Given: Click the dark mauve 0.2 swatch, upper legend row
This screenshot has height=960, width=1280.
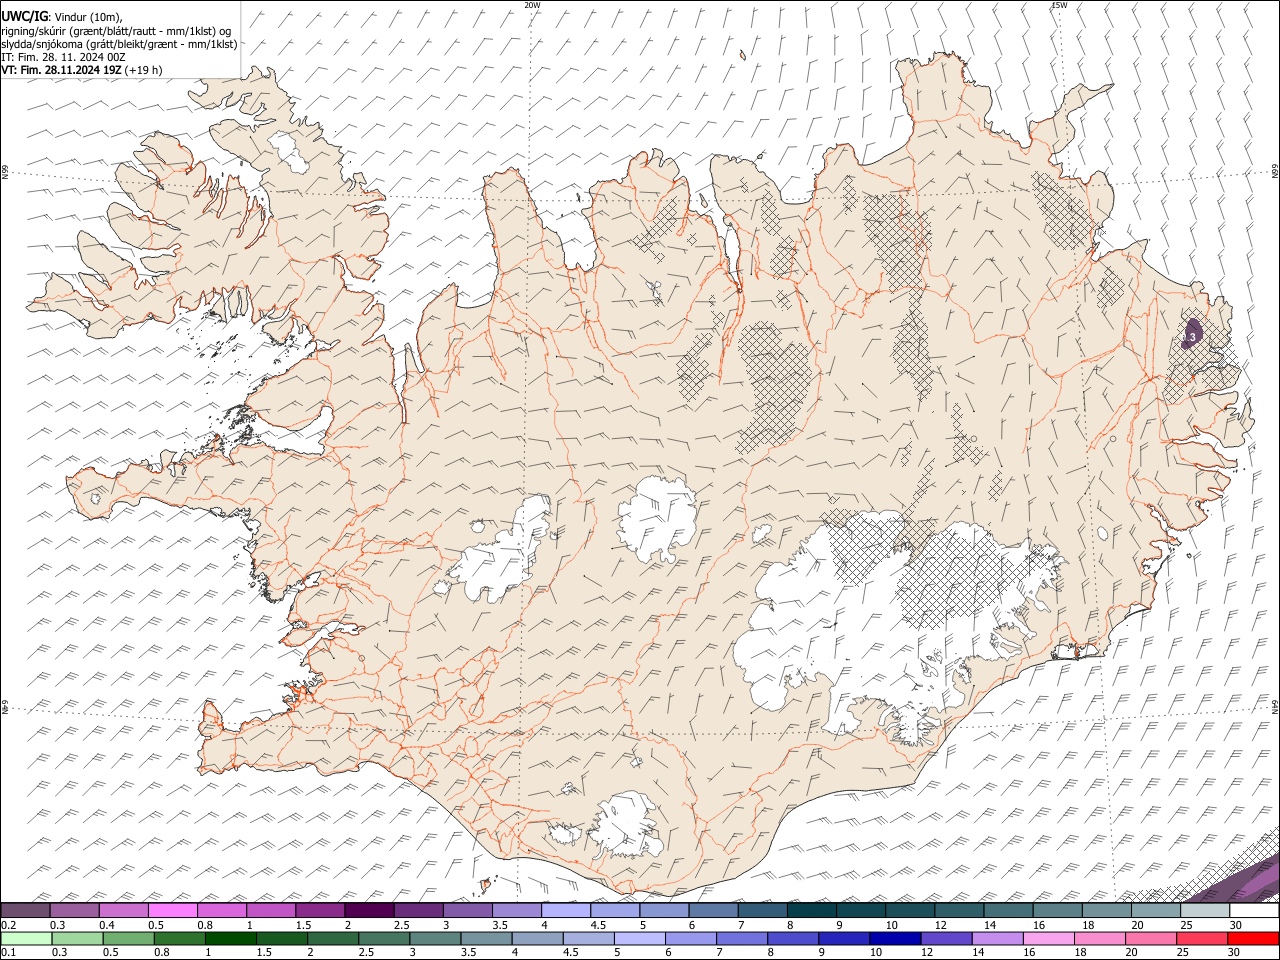Looking at the screenshot, I should 25,911.
